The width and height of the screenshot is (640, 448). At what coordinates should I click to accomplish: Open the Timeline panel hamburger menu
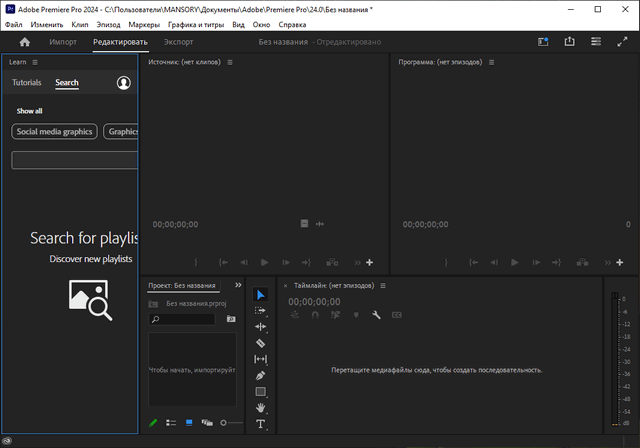click(383, 285)
